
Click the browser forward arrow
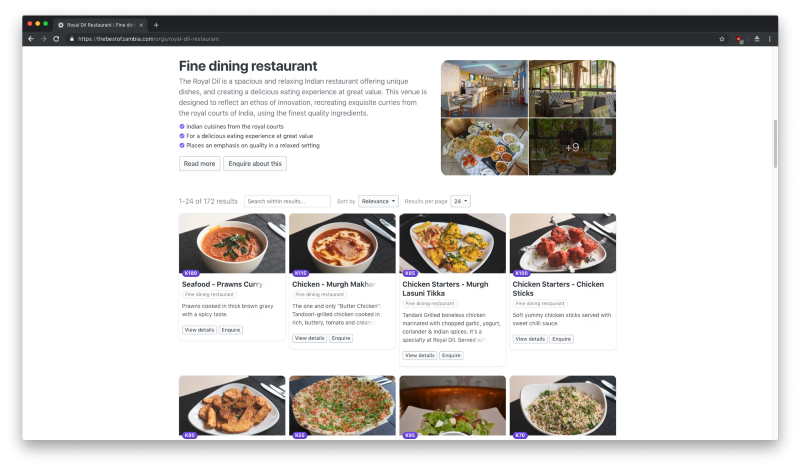click(43, 39)
